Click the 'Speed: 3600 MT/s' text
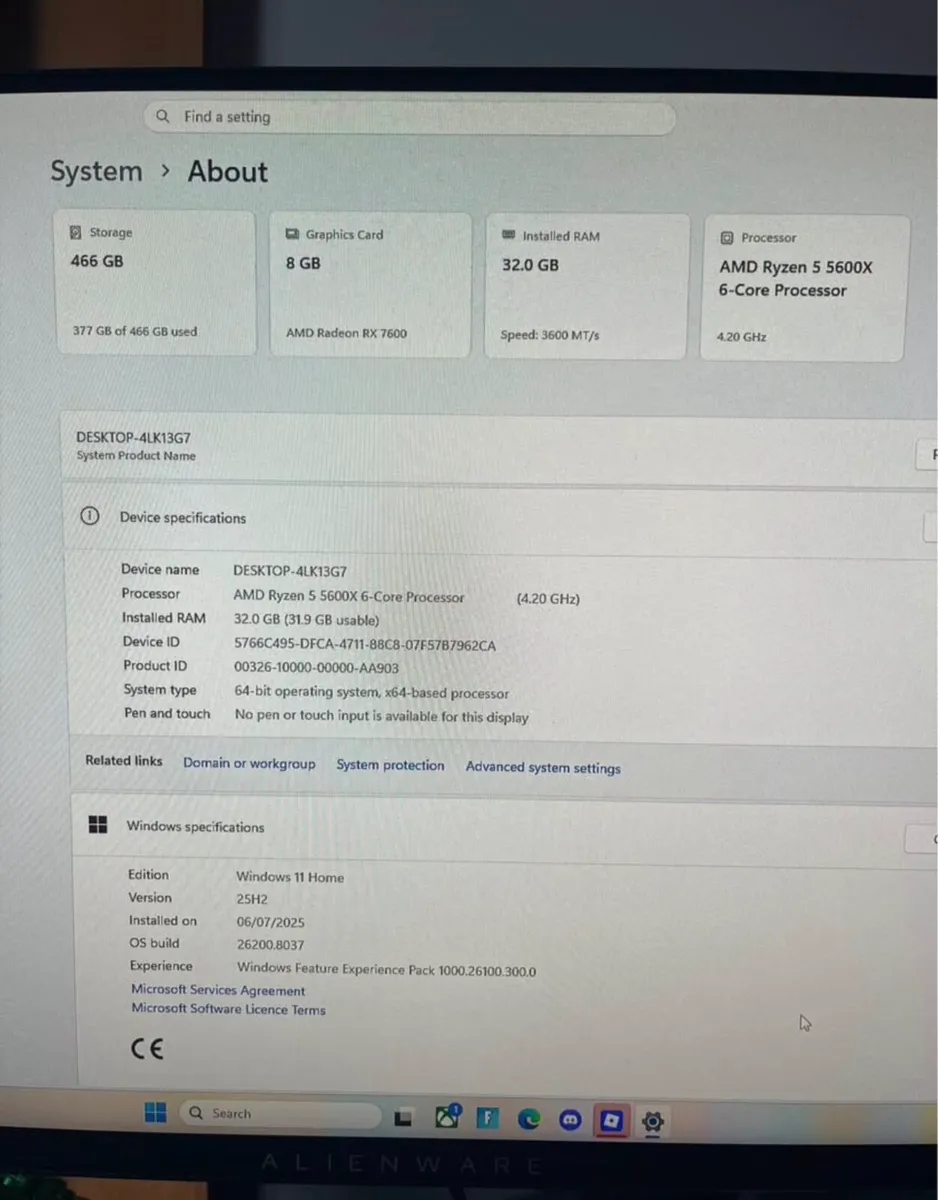The image size is (938, 1200). tap(550, 335)
